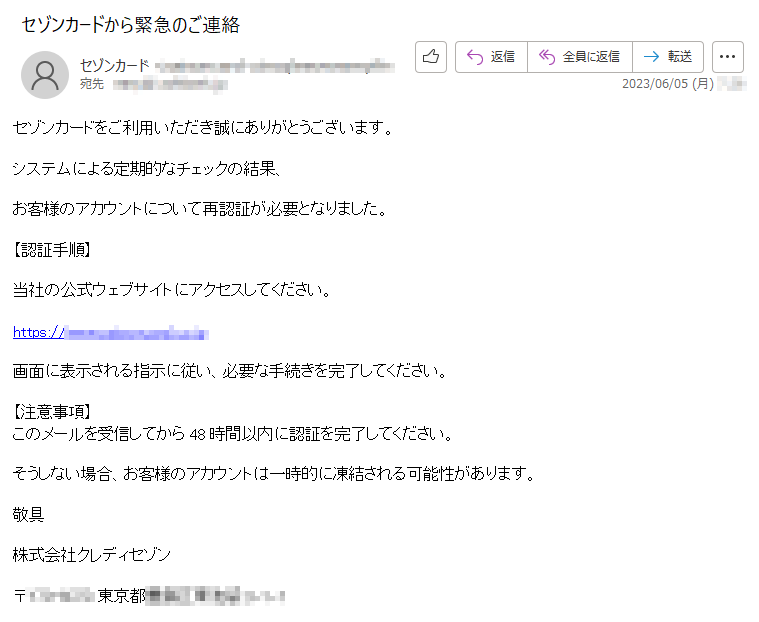Open the three-dots more actions menu

(728, 57)
